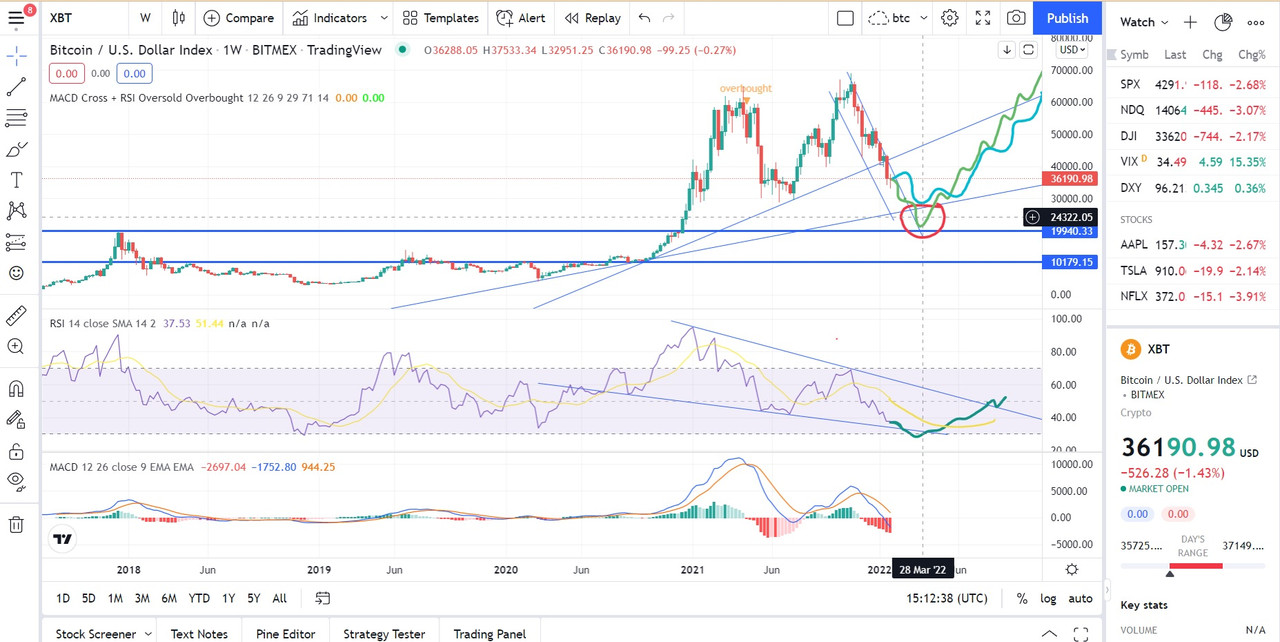The image size is (1280, 642).
Task: Add a symbol to the watchlist
Action: click(x=1190, y=22)
